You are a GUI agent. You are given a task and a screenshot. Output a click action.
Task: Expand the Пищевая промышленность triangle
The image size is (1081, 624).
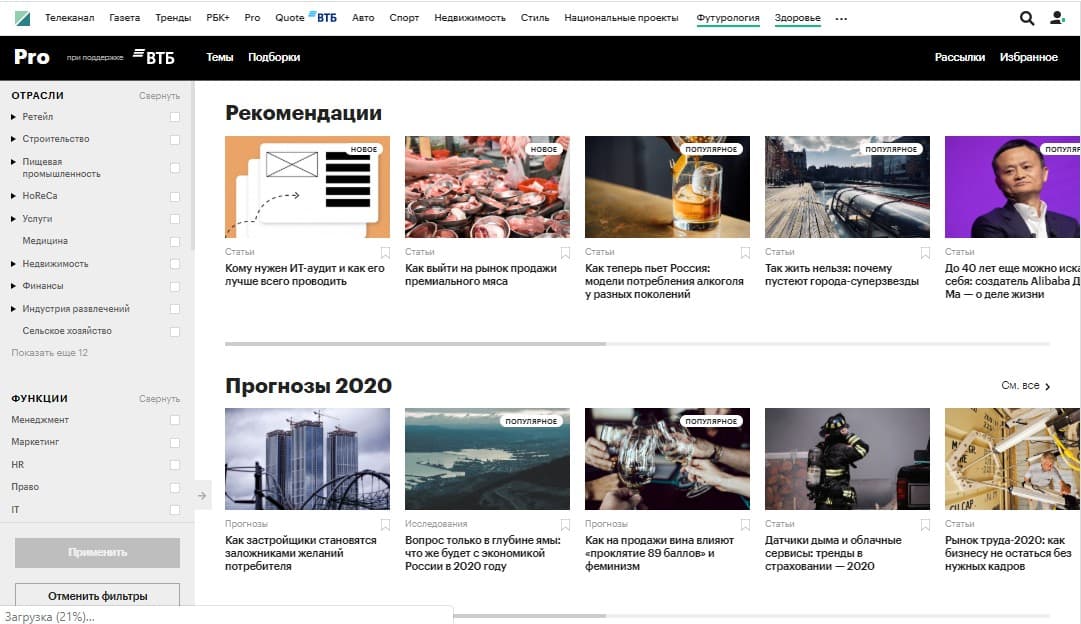[x=13, y=161]
